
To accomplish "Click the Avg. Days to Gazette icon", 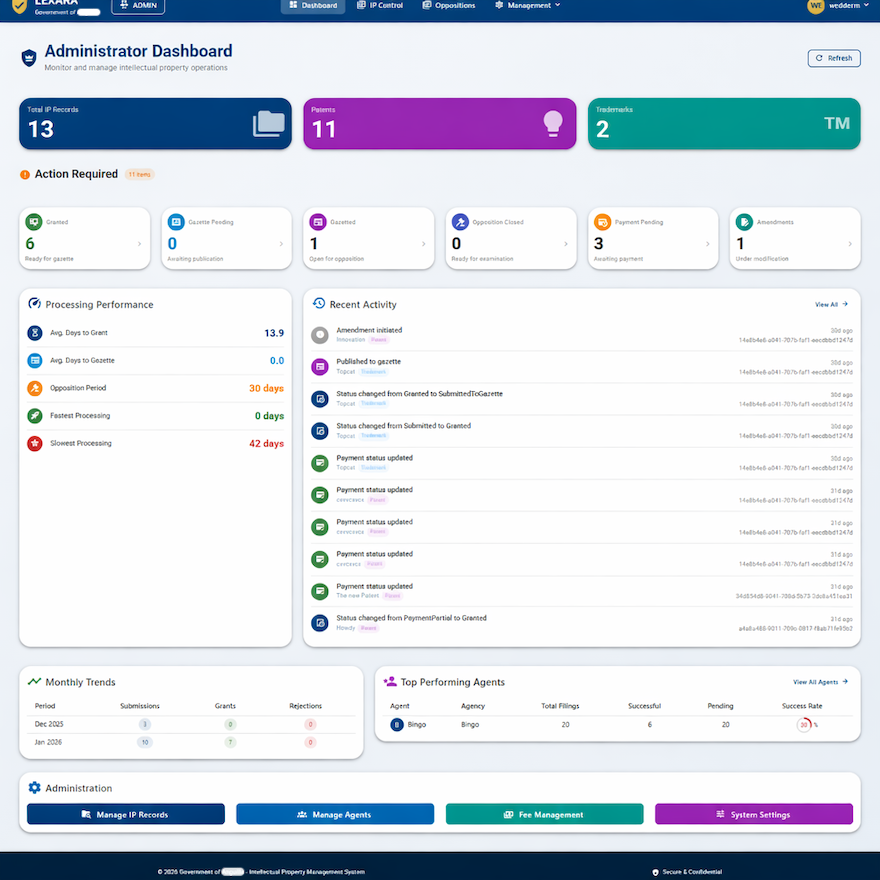I will tap(35, 360).
